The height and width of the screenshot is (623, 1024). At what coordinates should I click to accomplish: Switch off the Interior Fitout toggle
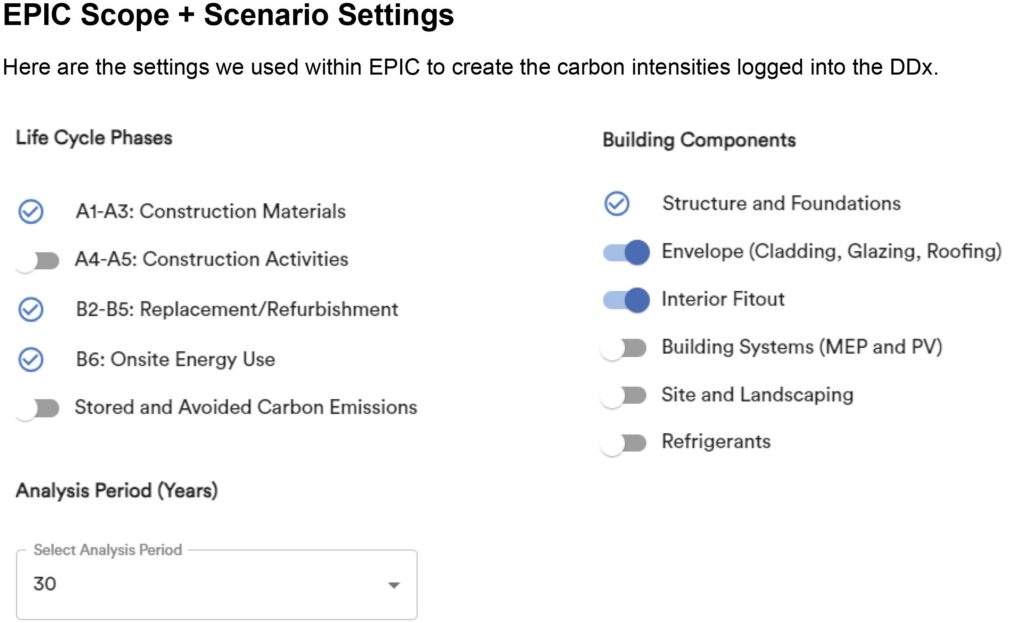(626, 299)
